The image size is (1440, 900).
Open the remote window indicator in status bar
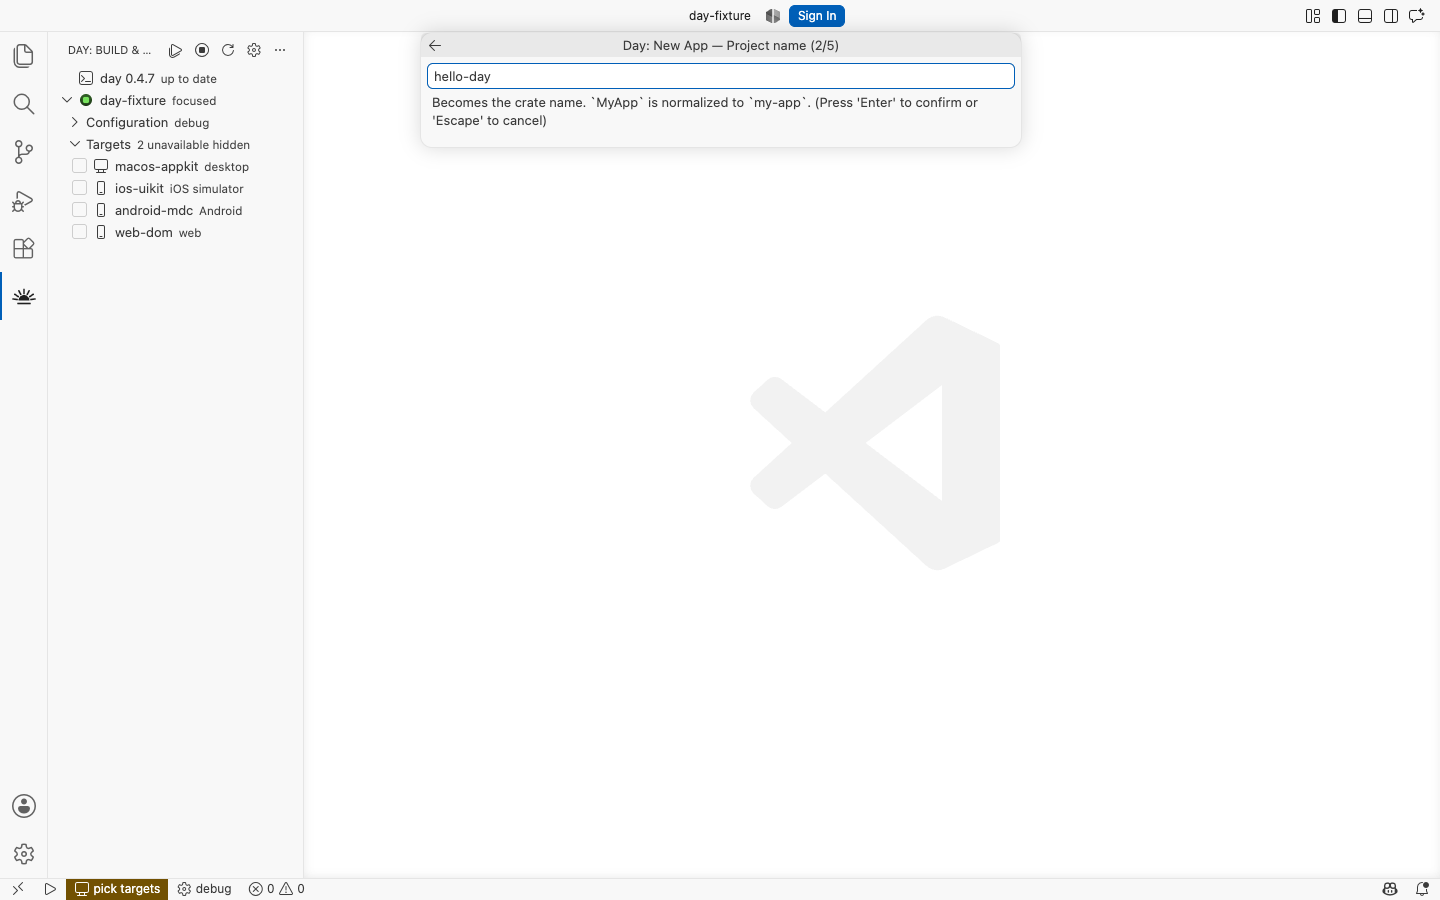tap(18, 889)
